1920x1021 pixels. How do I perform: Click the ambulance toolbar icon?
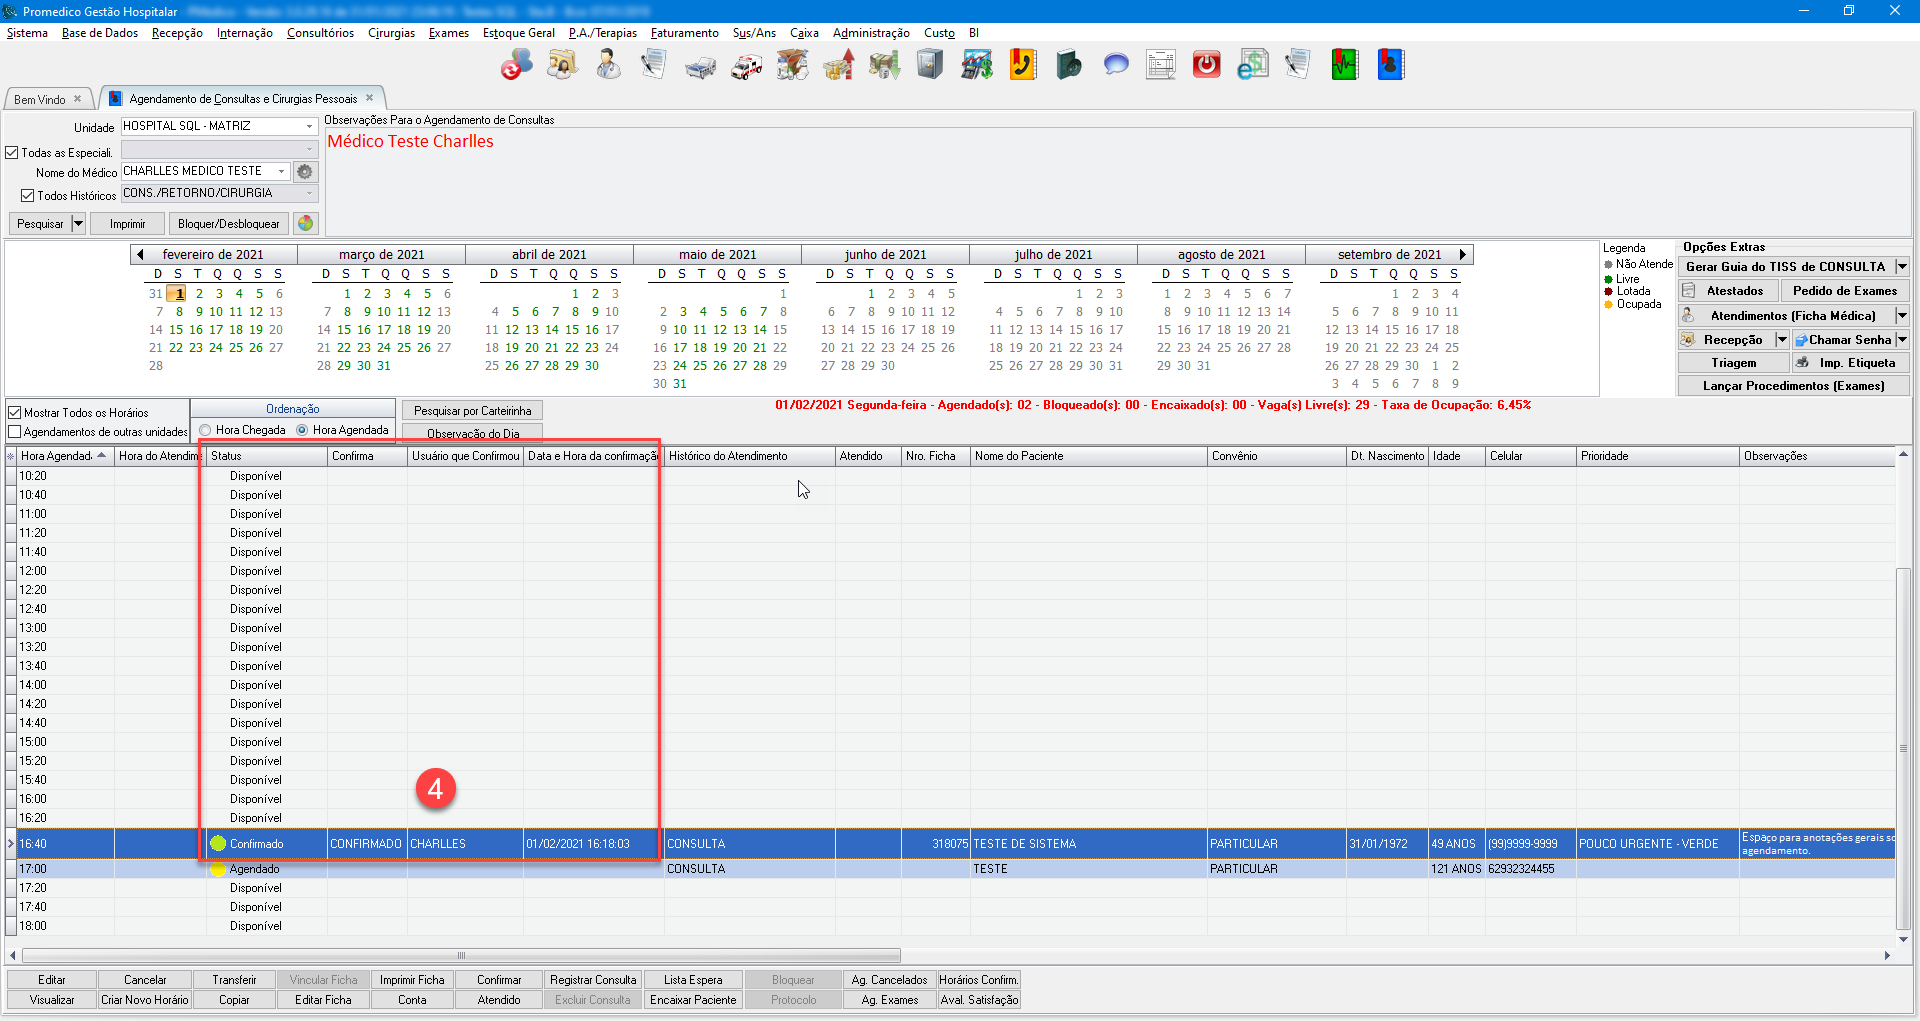[746, 66]
